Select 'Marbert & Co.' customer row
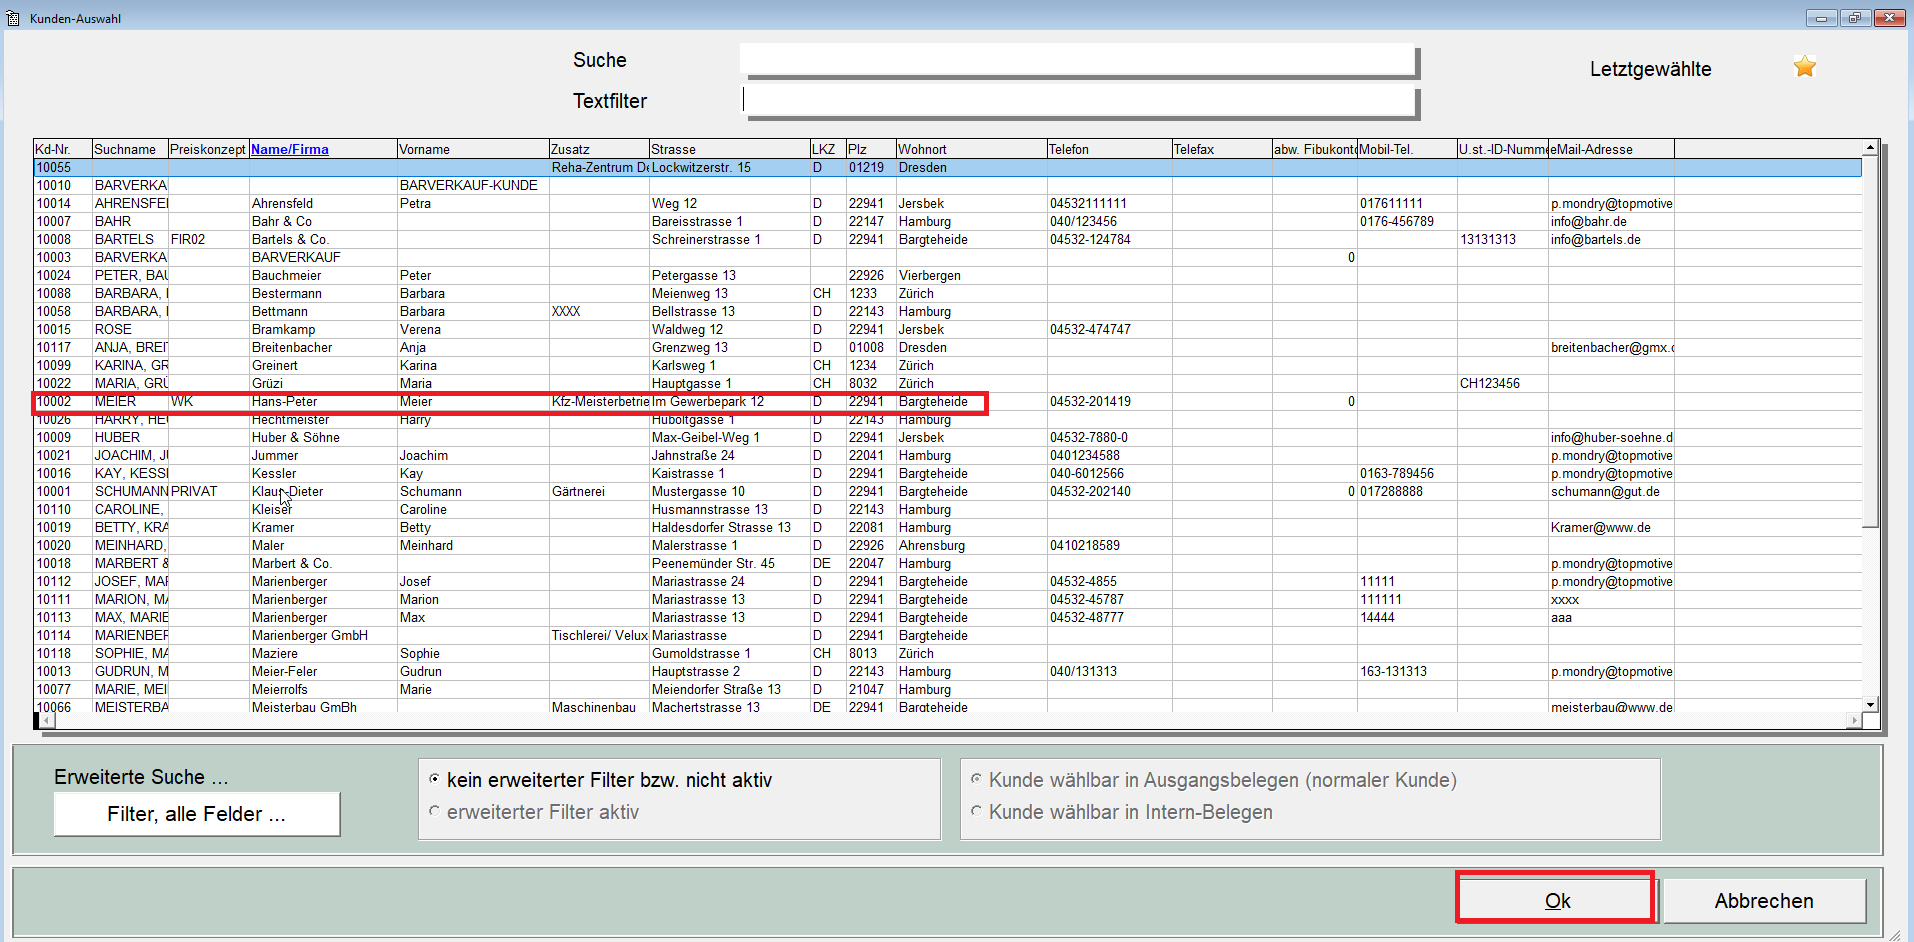 click(x=948, y=563)
